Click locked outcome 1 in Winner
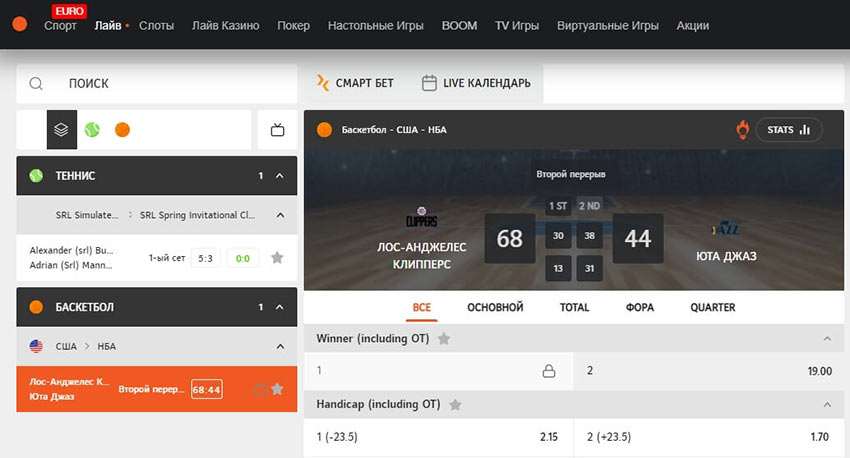 (x=439, y=371)
